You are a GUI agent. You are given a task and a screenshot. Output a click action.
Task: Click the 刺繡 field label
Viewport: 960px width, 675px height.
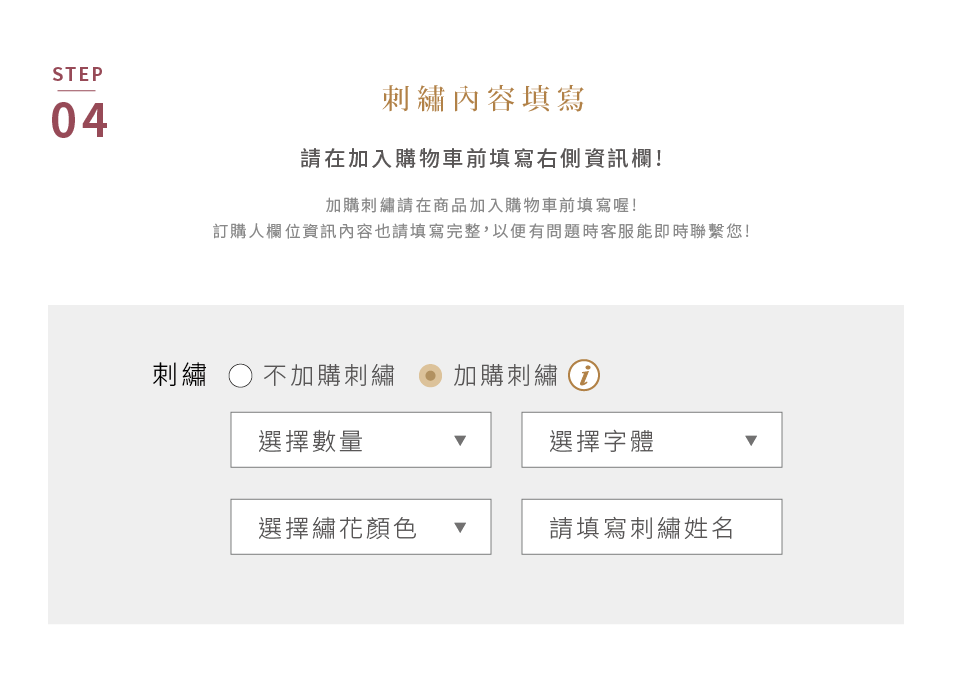[179, 375]
